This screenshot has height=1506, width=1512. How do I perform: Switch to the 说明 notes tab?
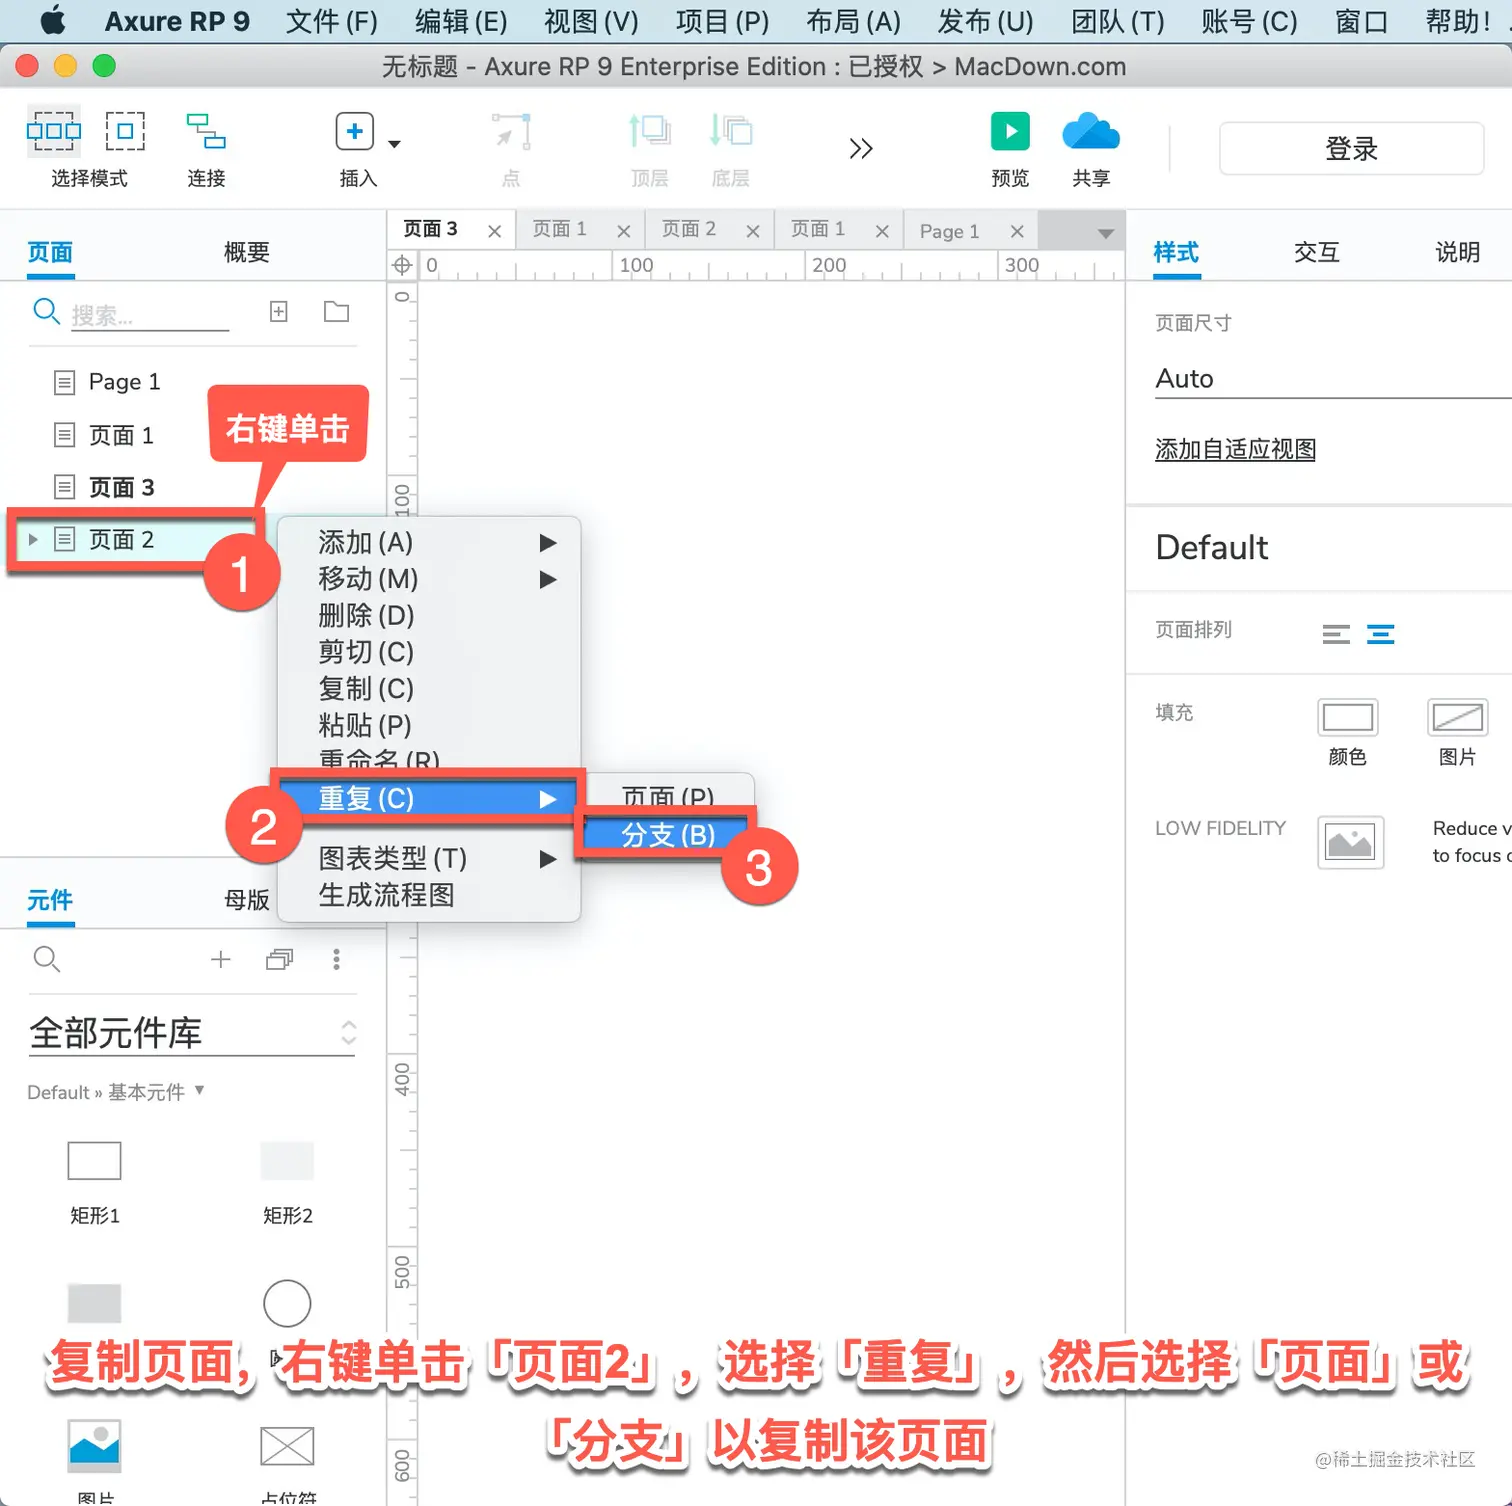pos(1457,252)
